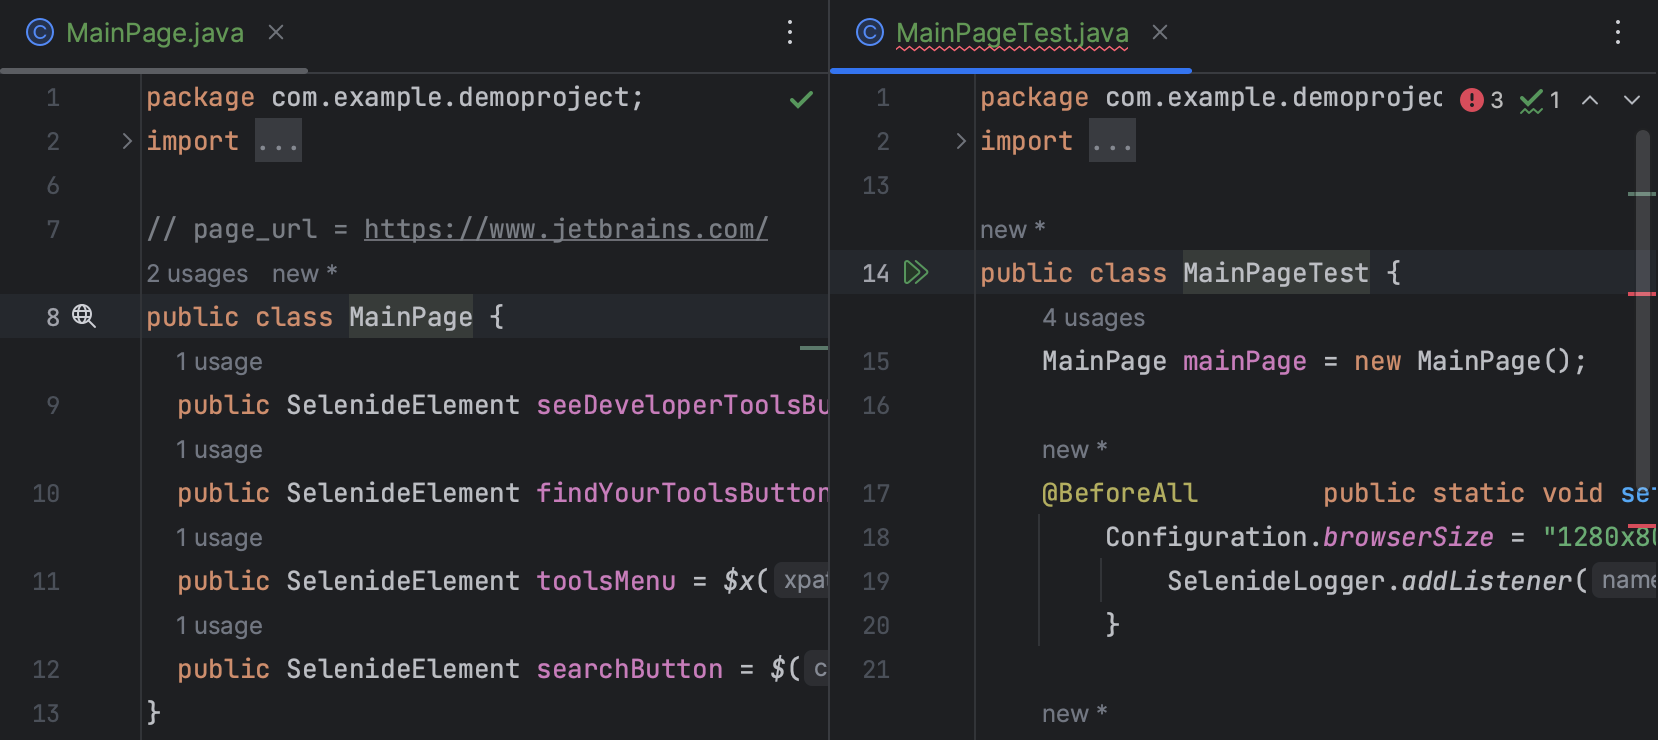Open MainPageTest.java tab options menu
Screen dimensions: 1658x740
1618,33
